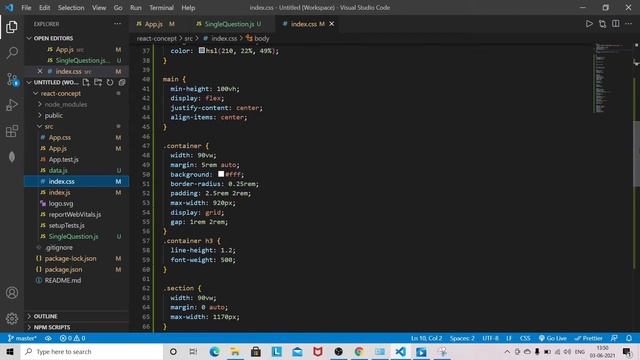Change the UTF-8 encoding setting
This screenshot has height=360, width=640.
point(490,338)
